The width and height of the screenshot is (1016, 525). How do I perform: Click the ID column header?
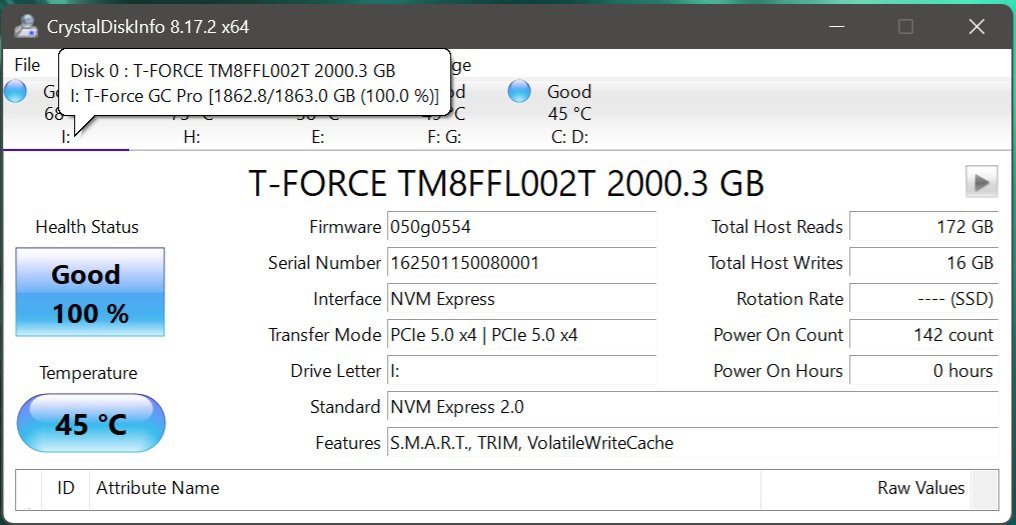coord(65,488)
